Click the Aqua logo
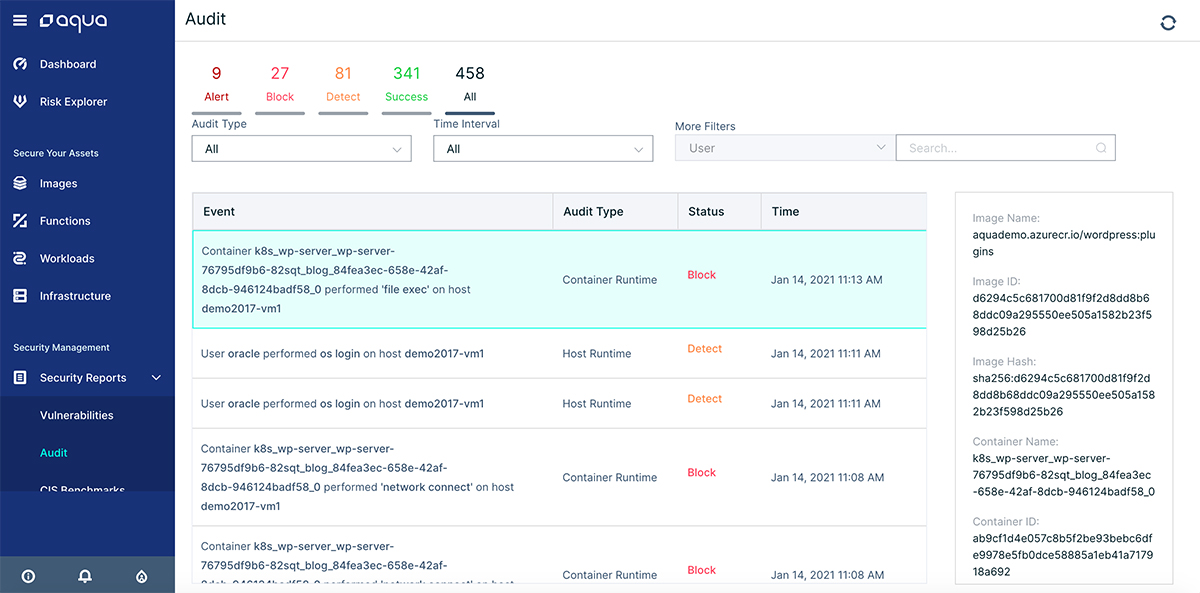This screenshot has height=593, width=1200. pos(71,20)
